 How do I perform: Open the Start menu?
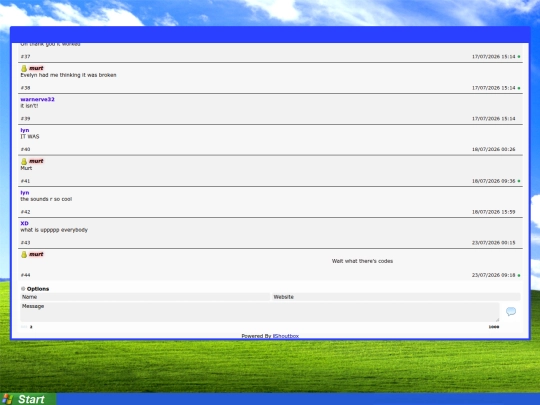(x=28, y=399)
